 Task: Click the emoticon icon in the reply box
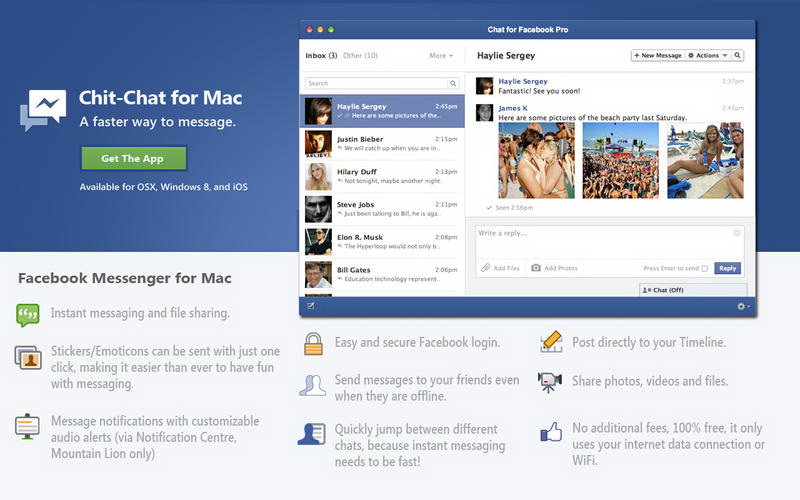pos(737,233)
